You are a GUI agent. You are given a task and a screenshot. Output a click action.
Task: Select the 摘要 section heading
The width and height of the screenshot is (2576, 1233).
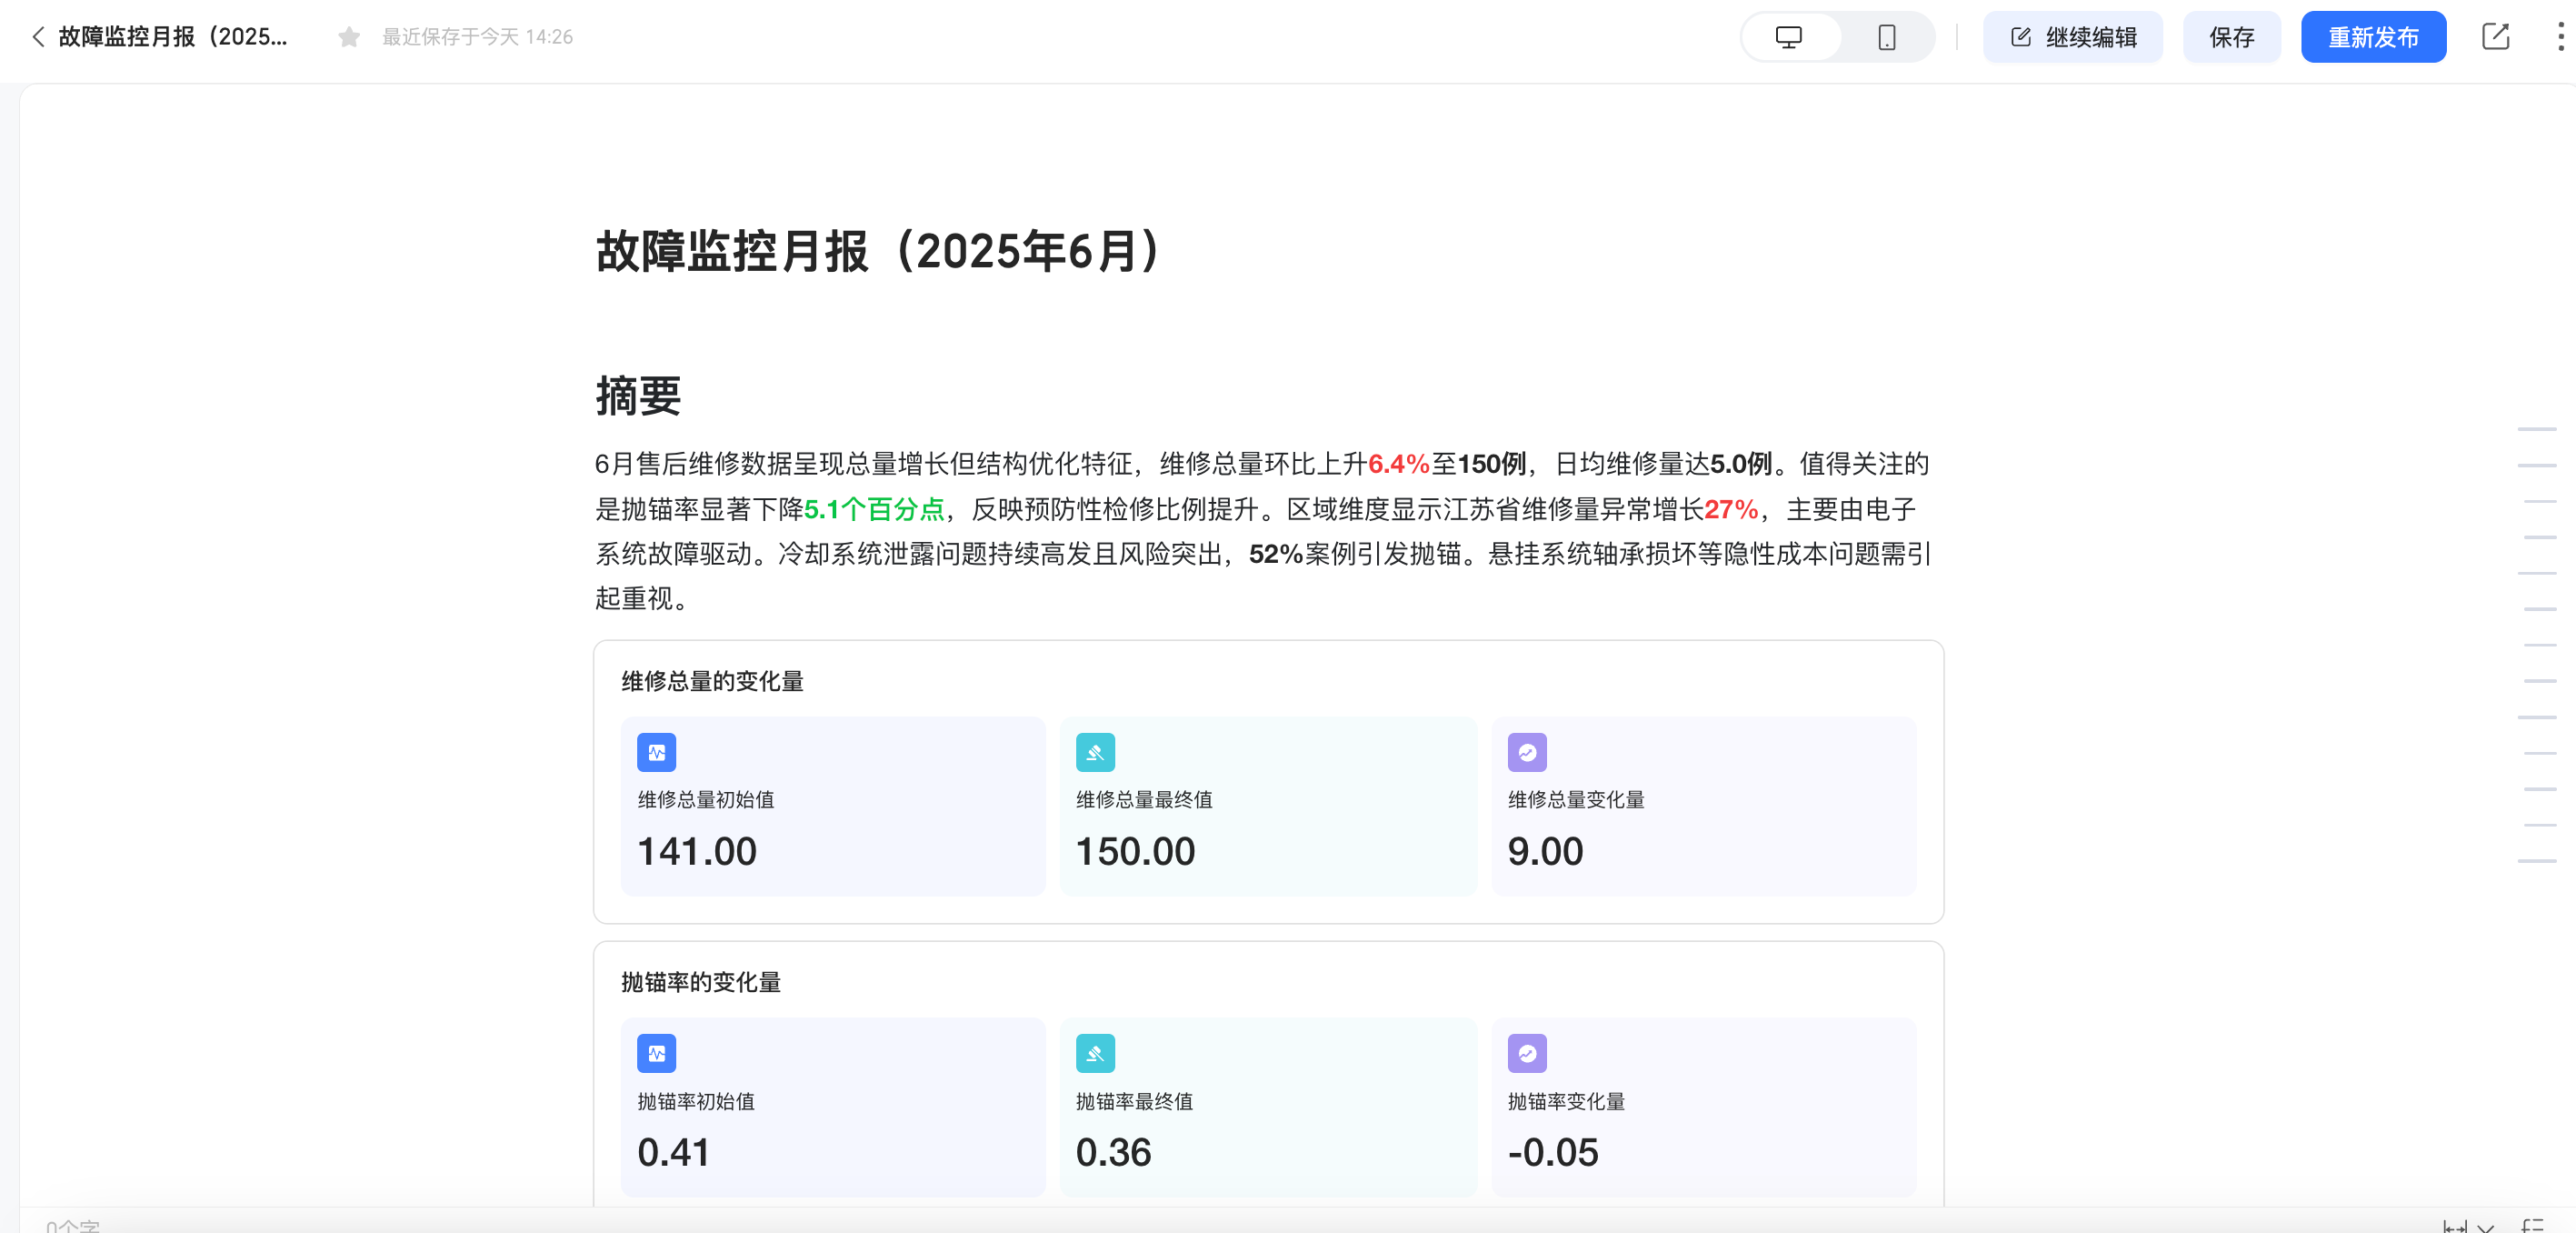tap(638, 396)
